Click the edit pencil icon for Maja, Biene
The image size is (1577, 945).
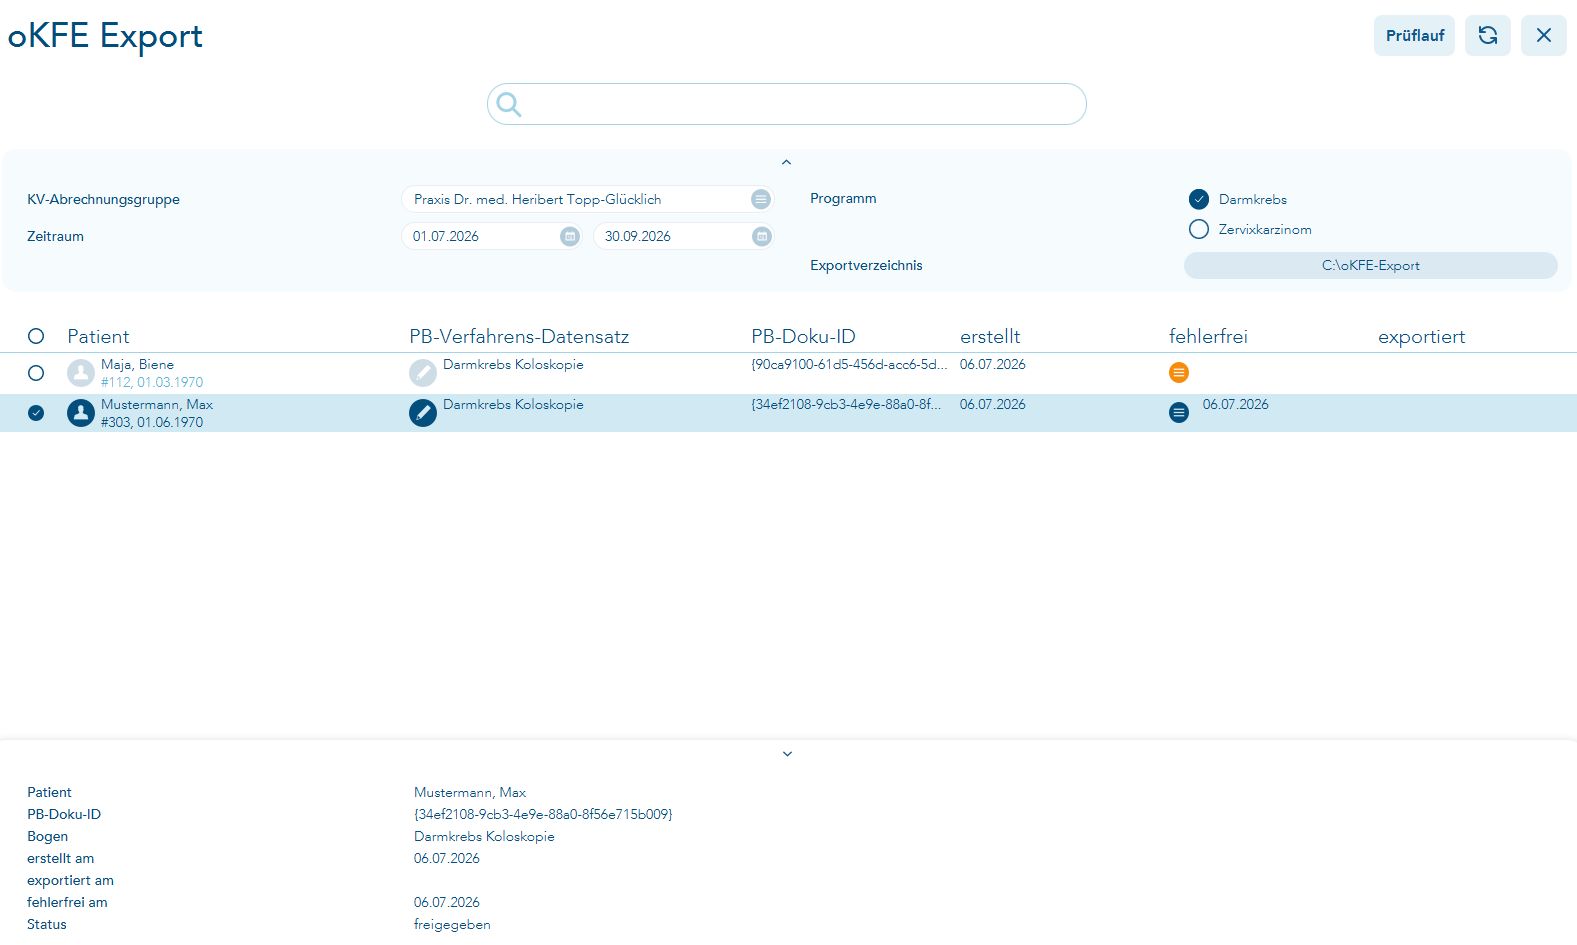point(423,373)
